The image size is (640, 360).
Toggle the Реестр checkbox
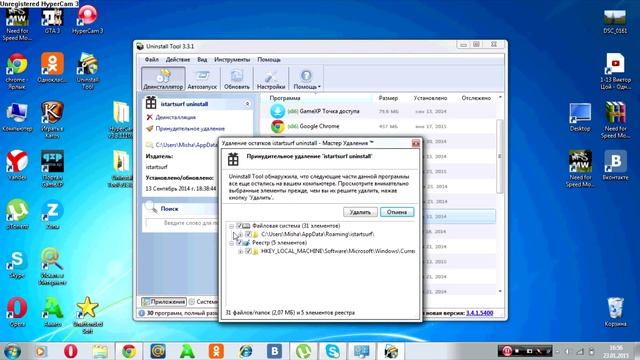point(239,243)
